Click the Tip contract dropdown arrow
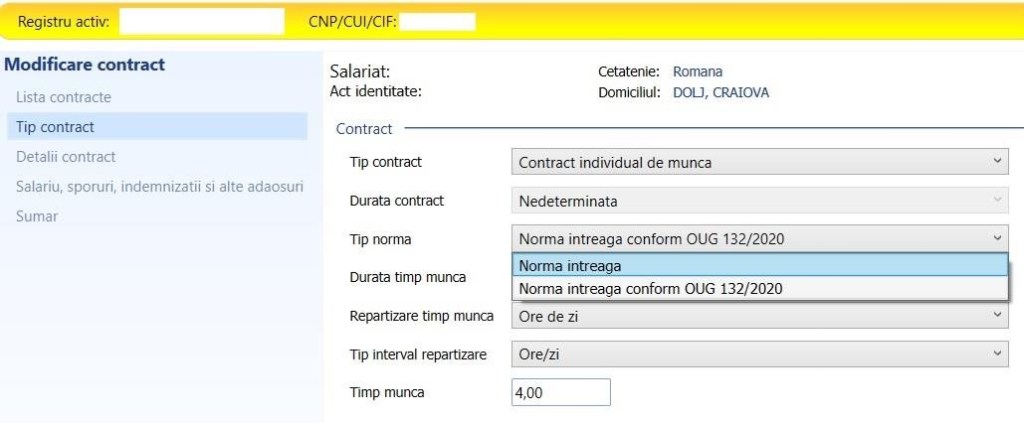Viewport: 1024px width, 423px height. tap(997, 162)
